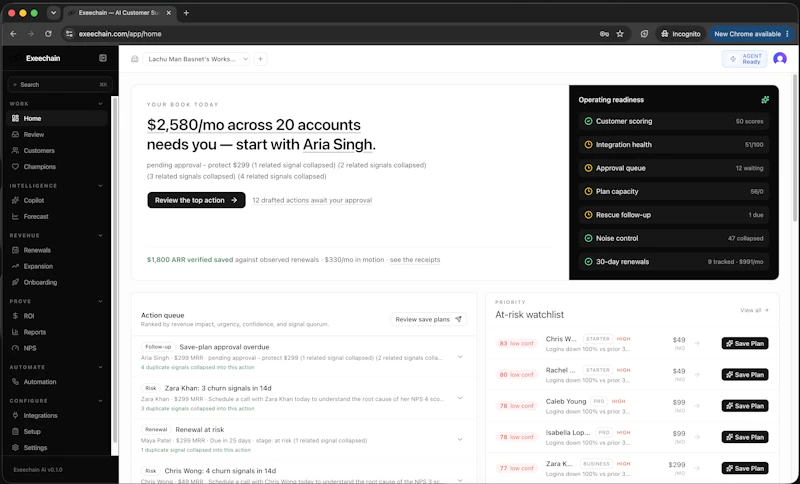
Task: Click Save Plan for Caleb Young
Action: pos(745,406)
